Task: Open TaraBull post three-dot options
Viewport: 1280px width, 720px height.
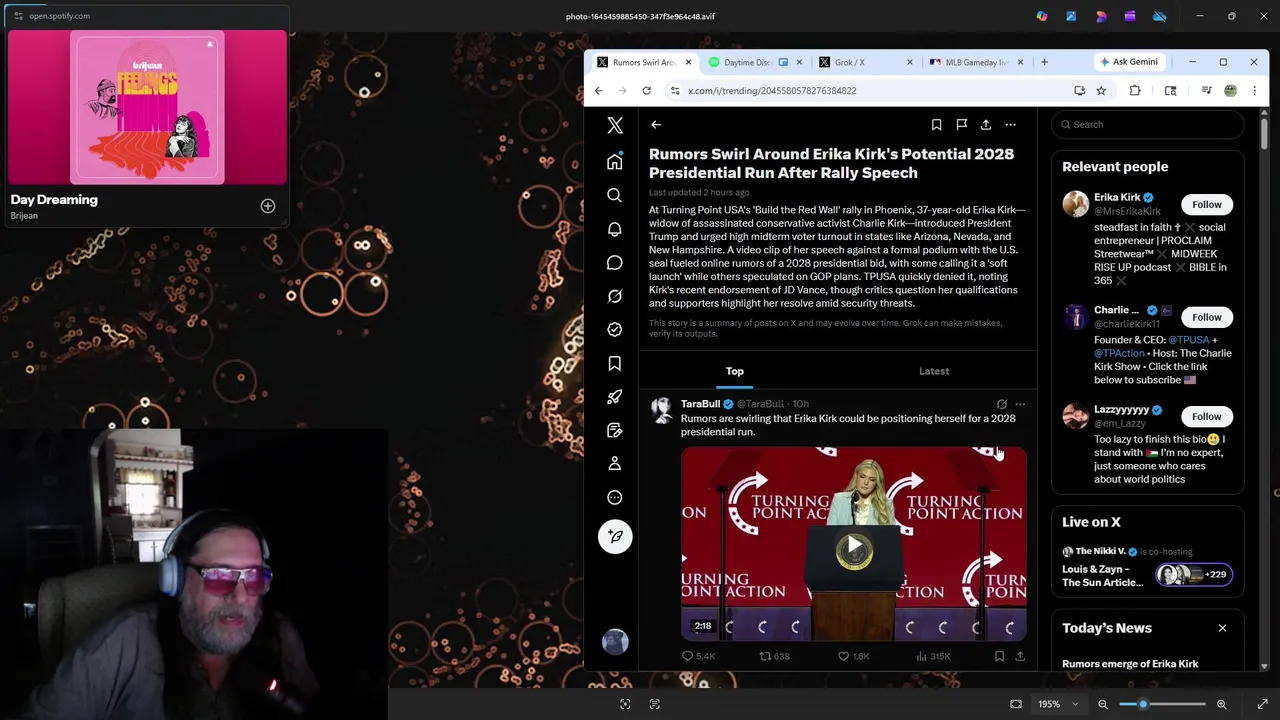Action: coord(1020,404)
